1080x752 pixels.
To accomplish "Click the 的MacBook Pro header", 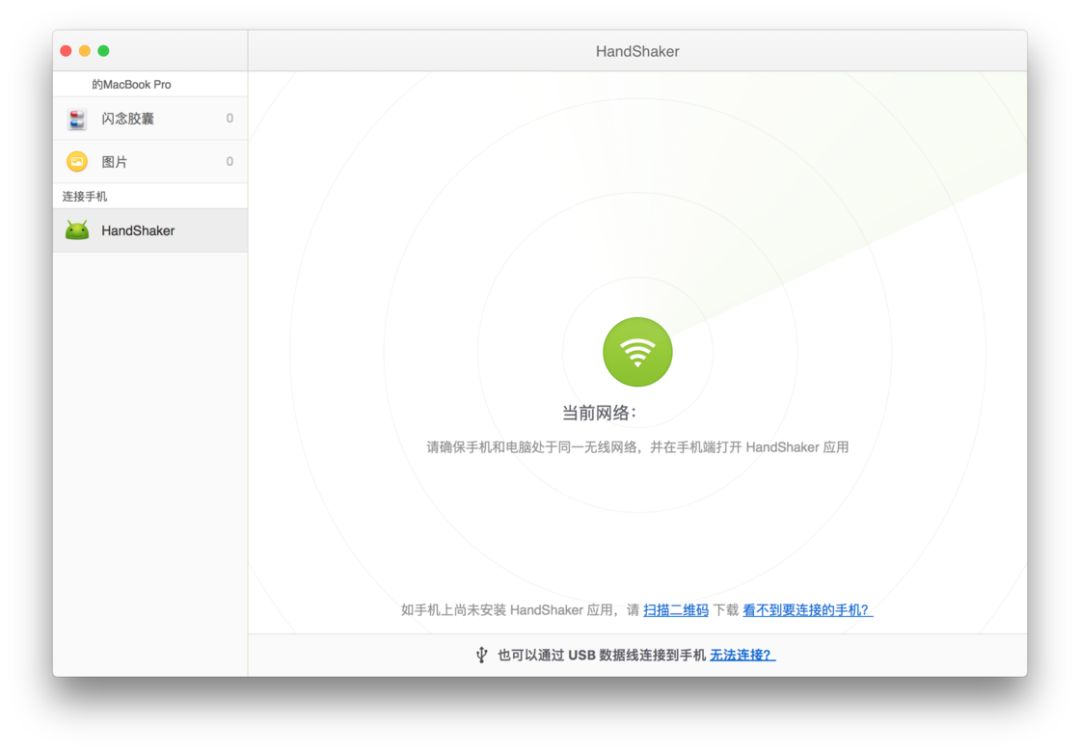I will tap(132, 85).
